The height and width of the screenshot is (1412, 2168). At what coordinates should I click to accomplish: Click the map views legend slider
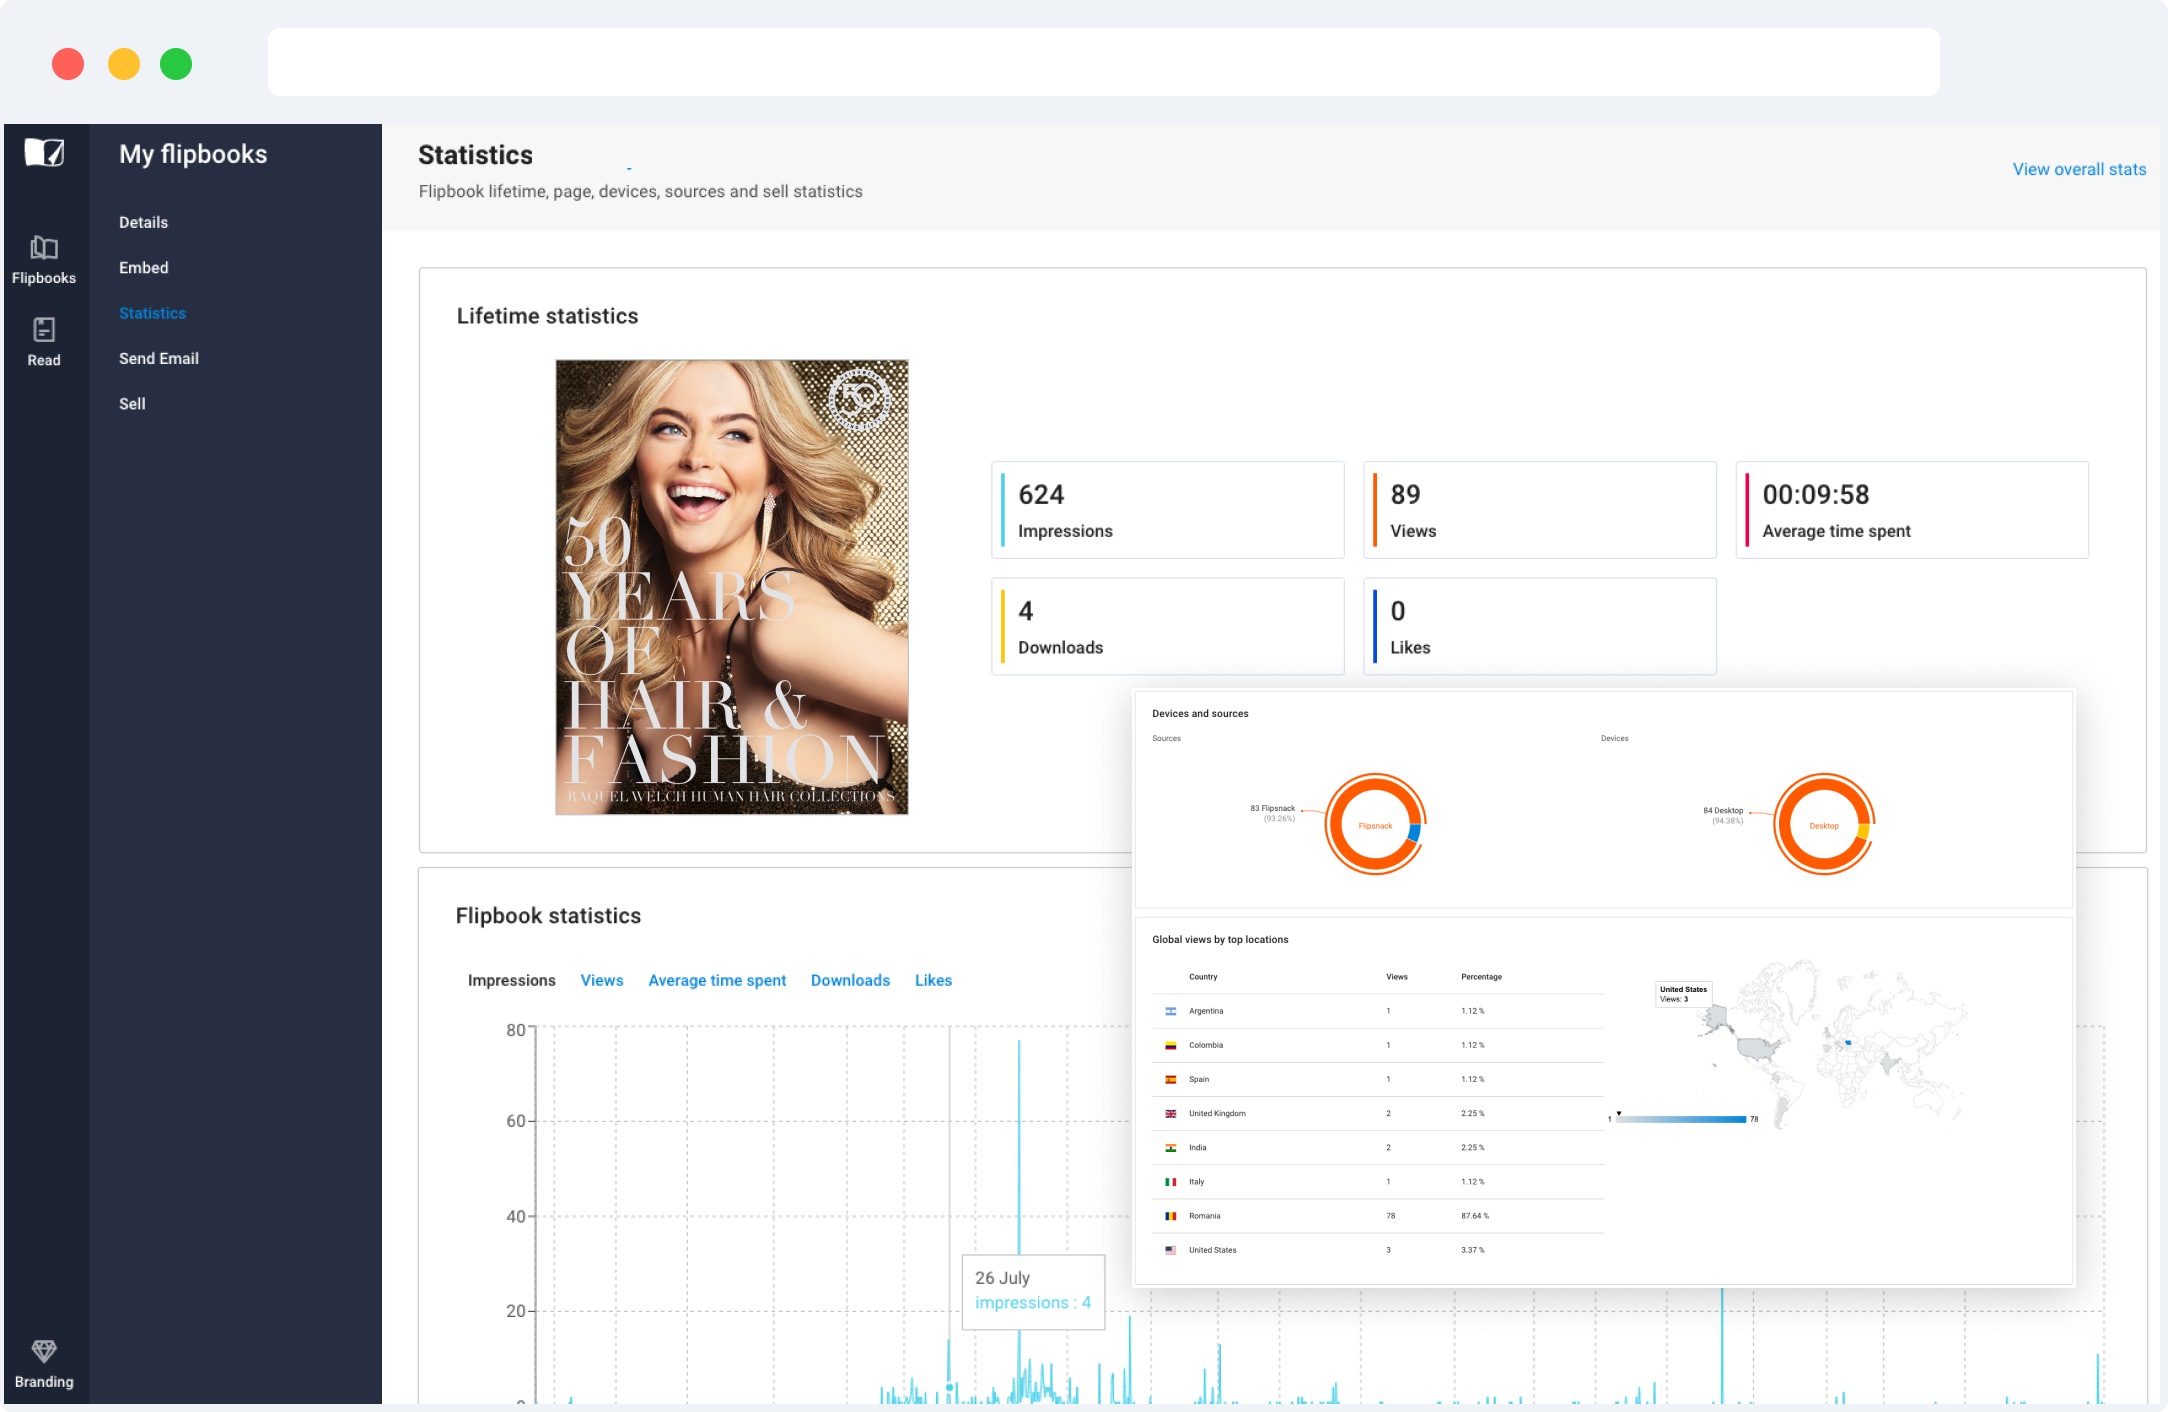coord(1681,1119)
